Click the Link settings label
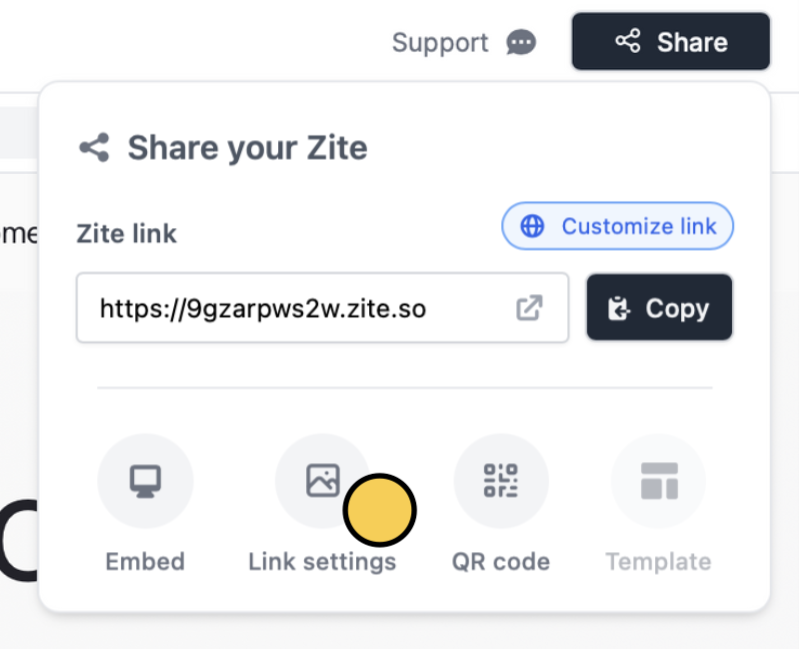 pos(322,562)
